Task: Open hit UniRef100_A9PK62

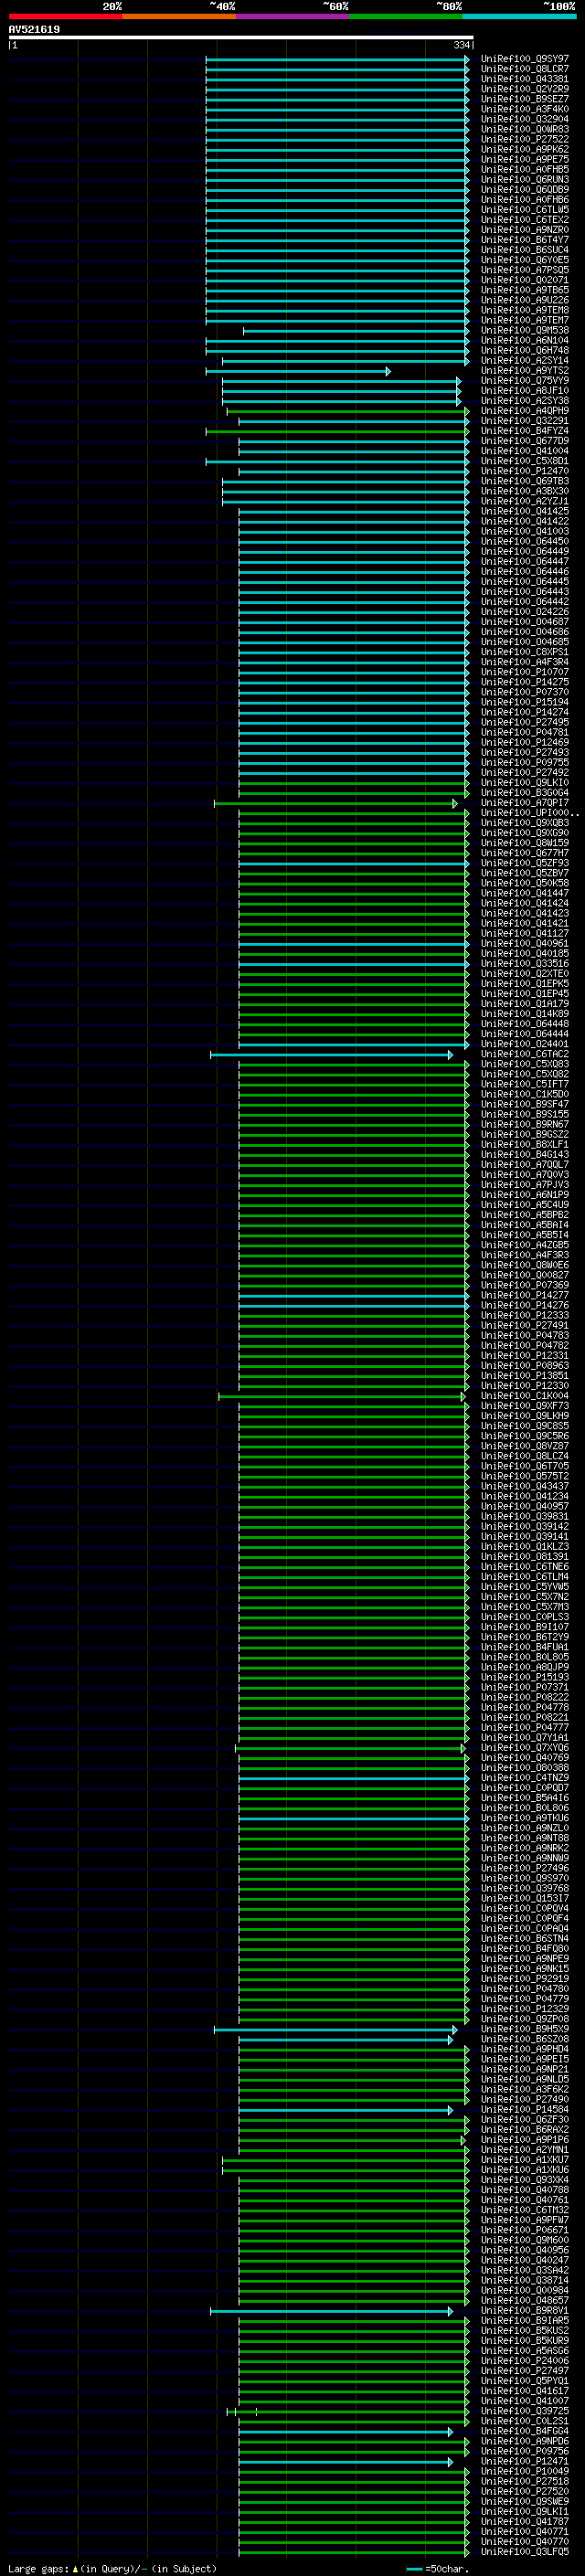Action: point(524,149)
